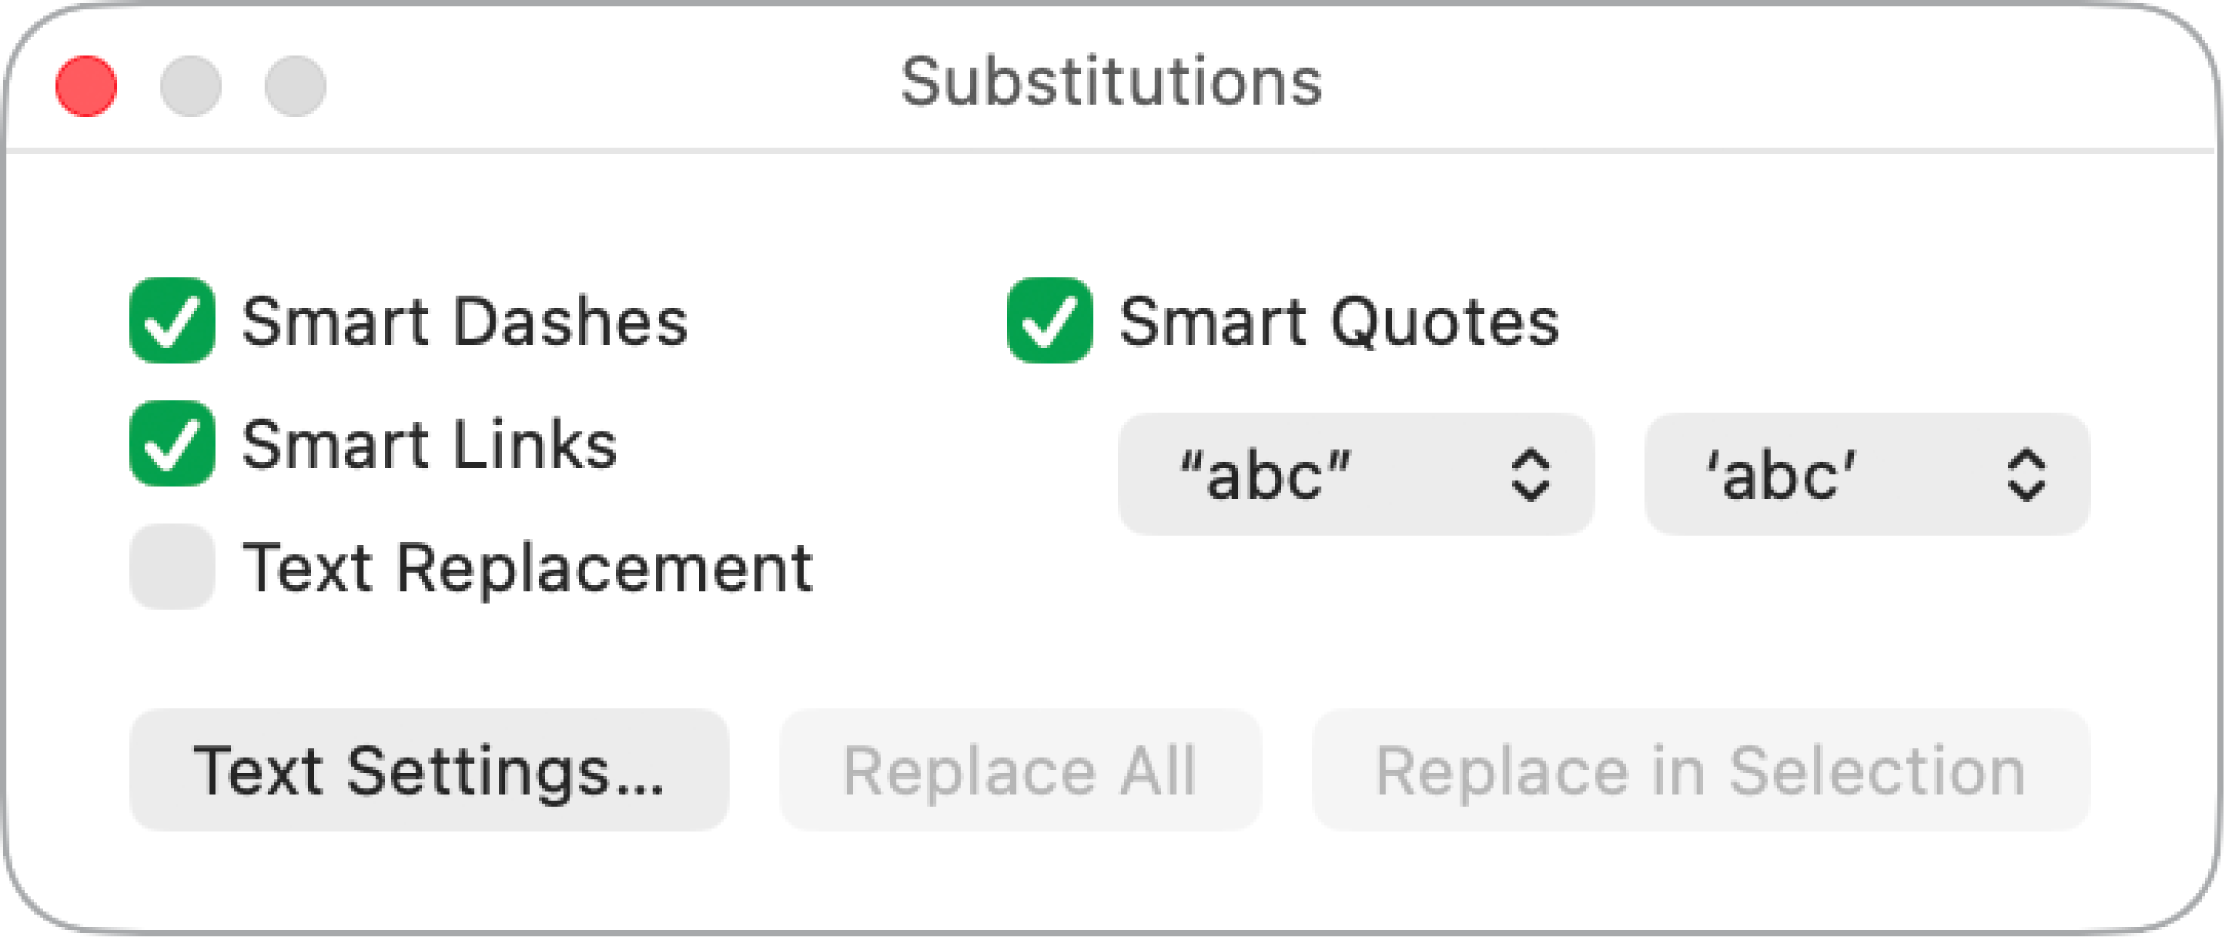Image resolution: width=2225 pixels, height=939 pixels.
Task: Click the red traffic light button
Action: (x=86, y=86)
